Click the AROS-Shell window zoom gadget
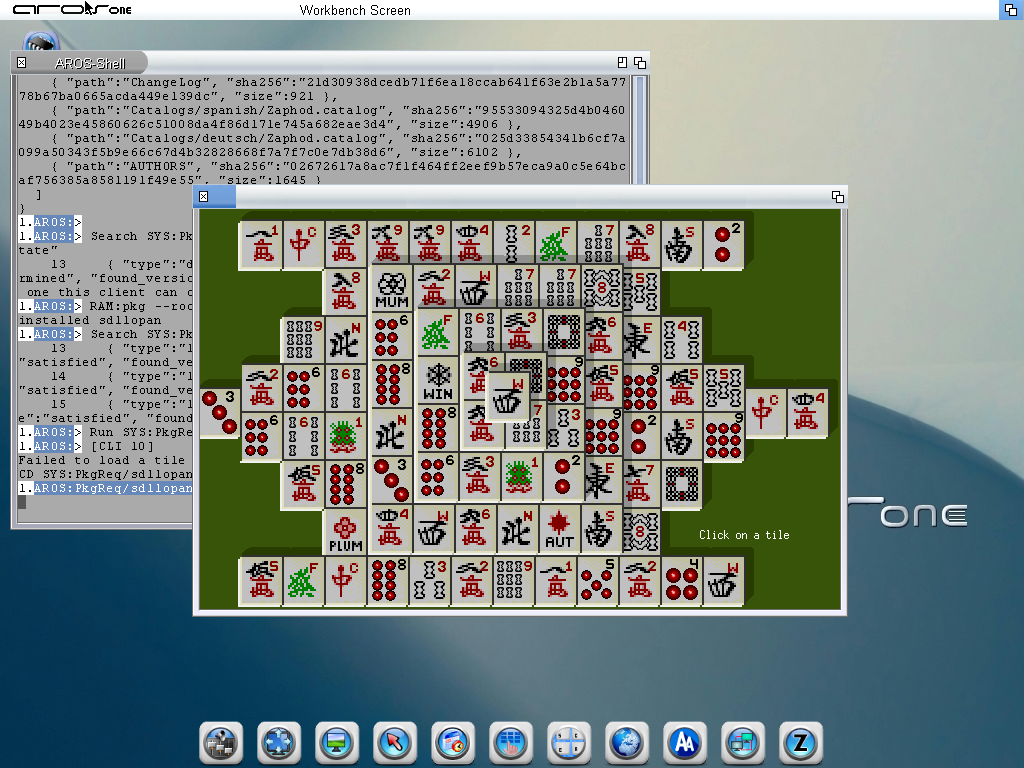Viewport: 1024px width, 768px height. click(622, 63)
